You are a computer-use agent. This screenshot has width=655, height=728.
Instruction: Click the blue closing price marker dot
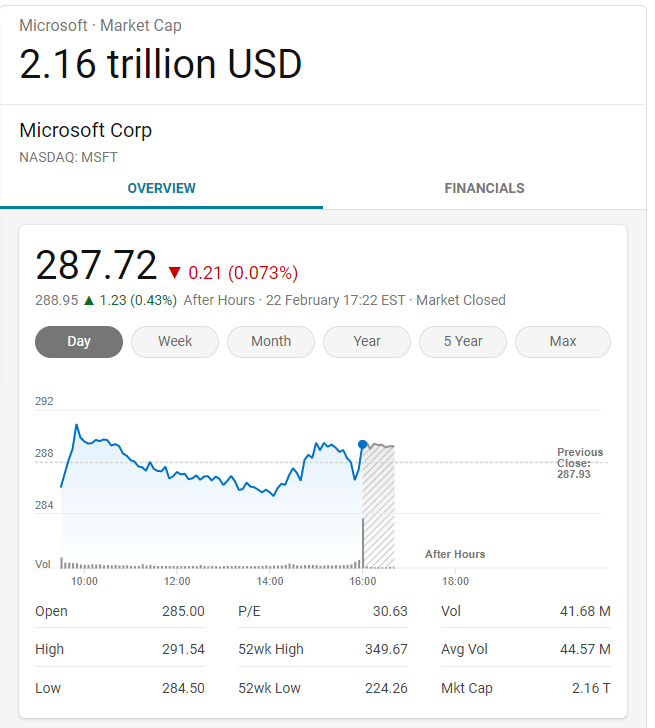[x=362, y=444]
